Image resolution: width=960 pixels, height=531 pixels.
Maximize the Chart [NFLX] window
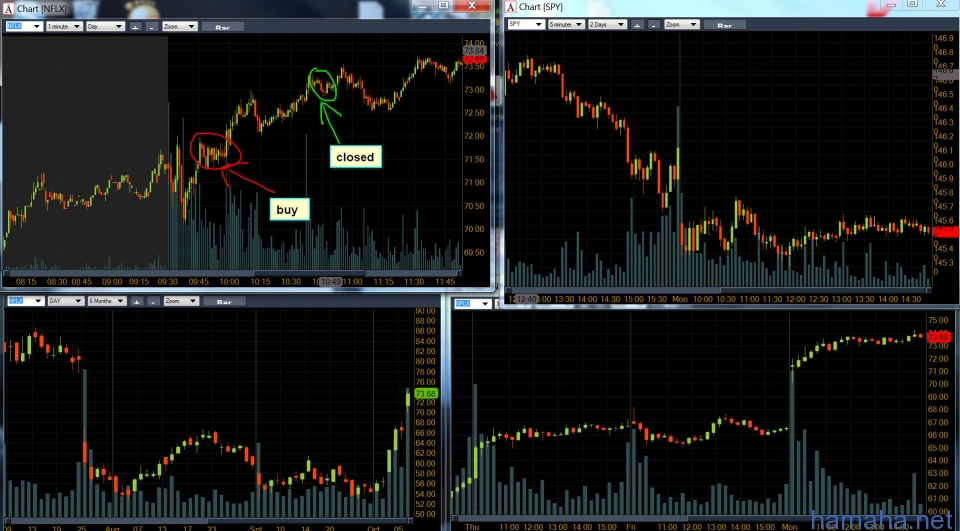click(x=444, y=6)
